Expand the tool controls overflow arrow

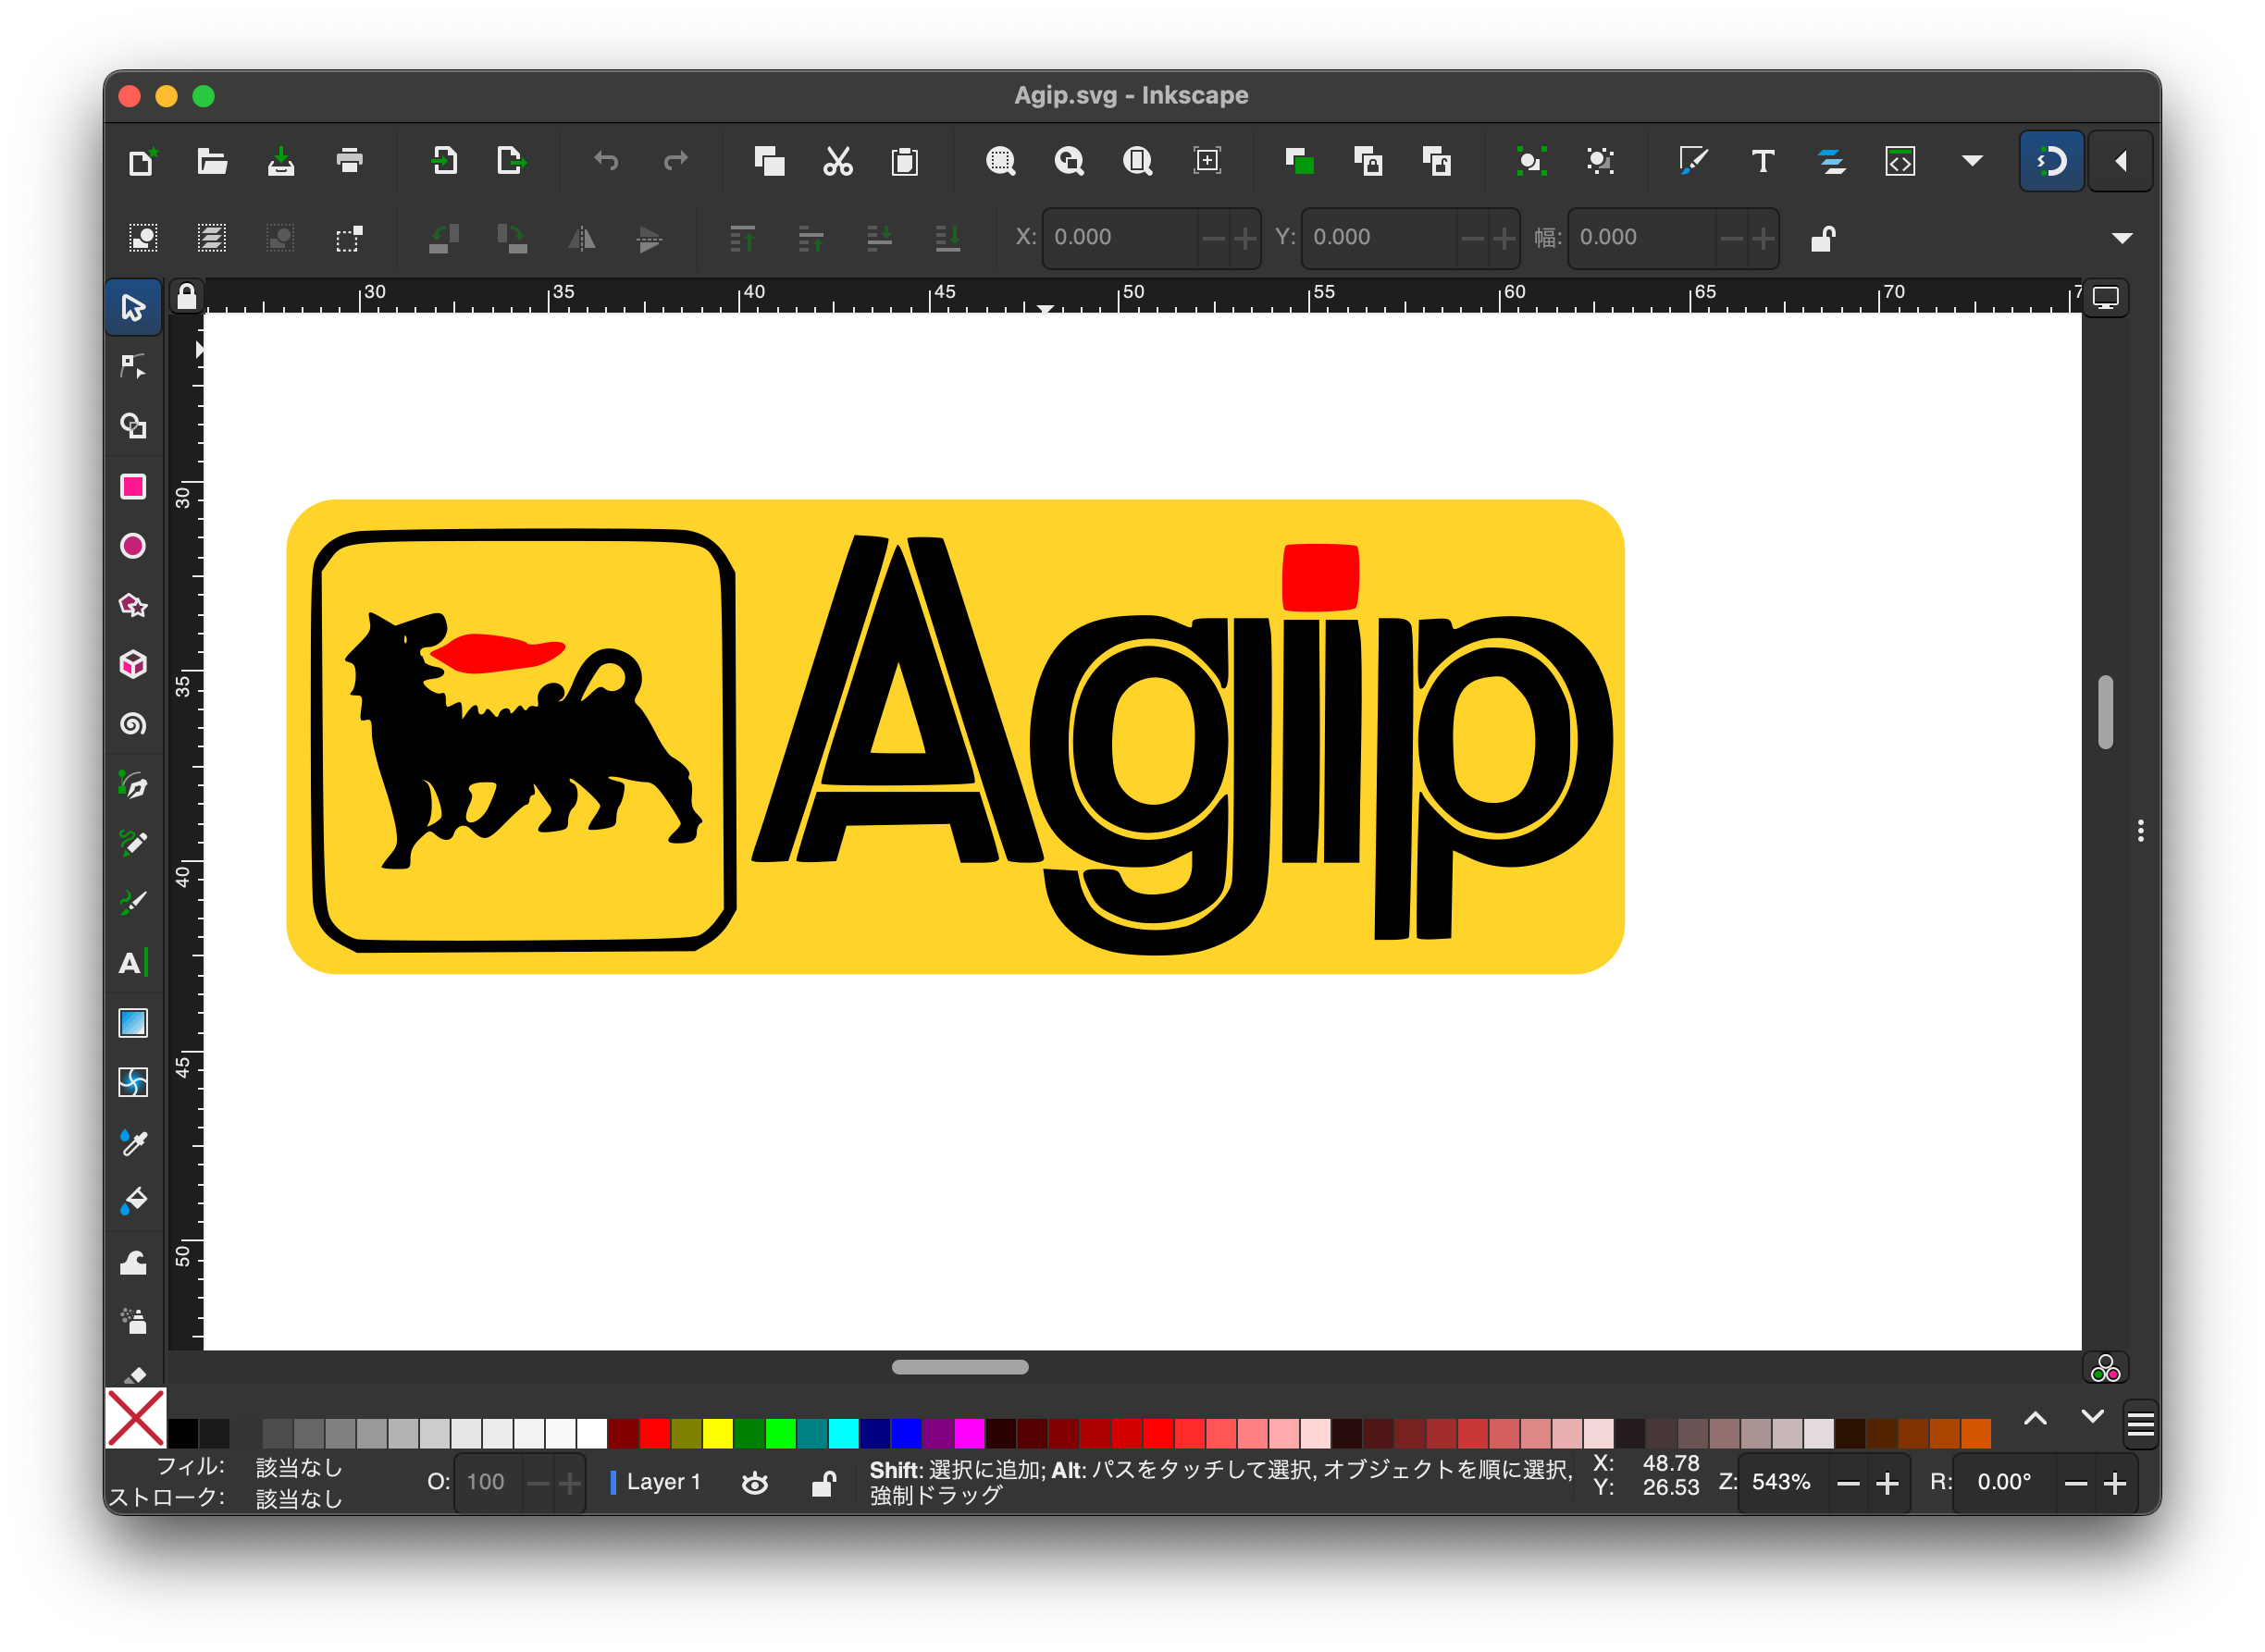tap(2122, 238)
